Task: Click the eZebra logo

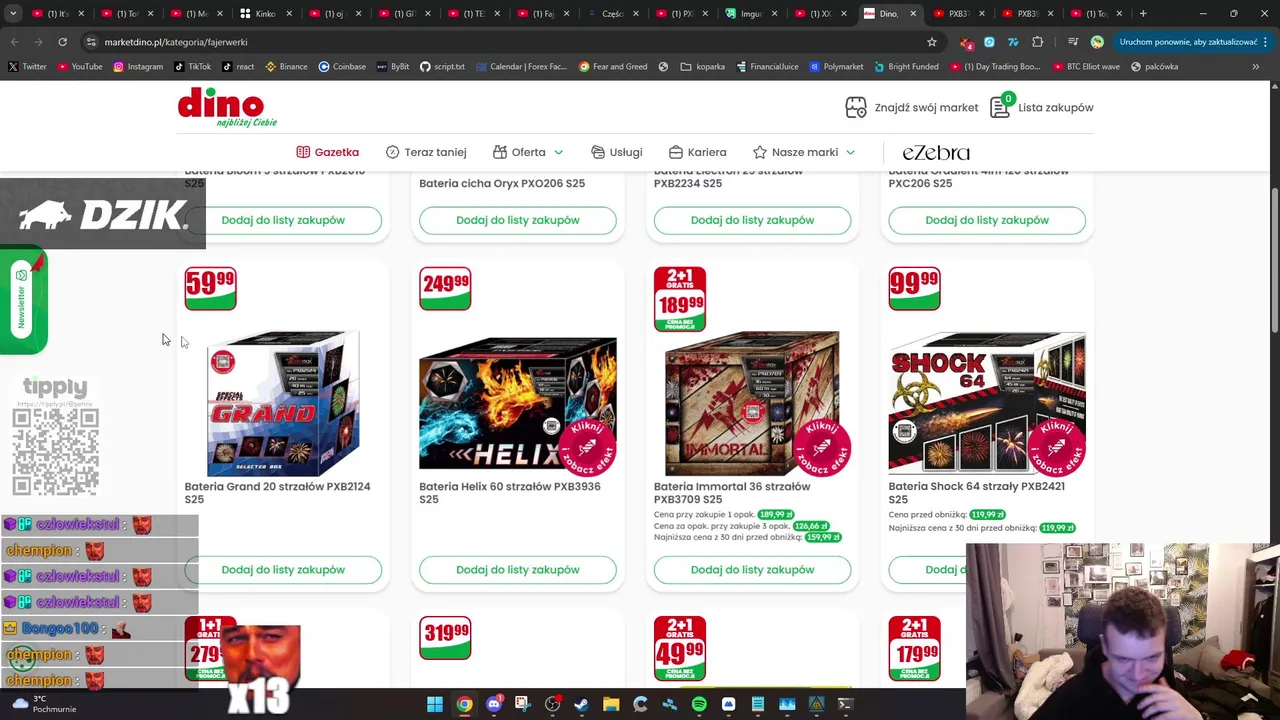Action: [936, 152]
